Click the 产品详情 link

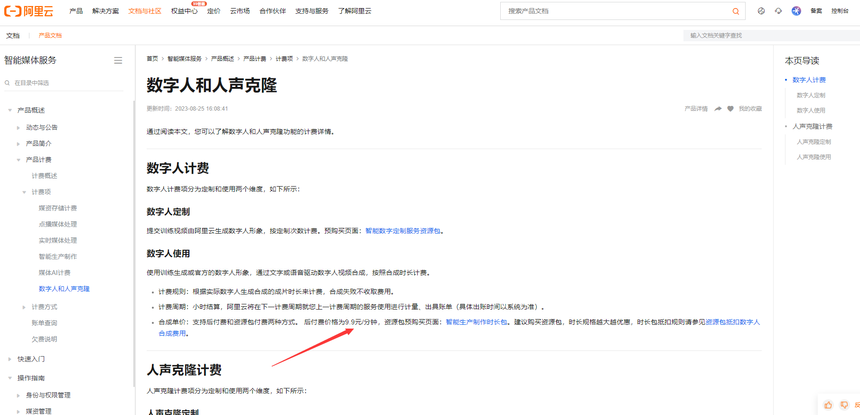tap(696, 109)
